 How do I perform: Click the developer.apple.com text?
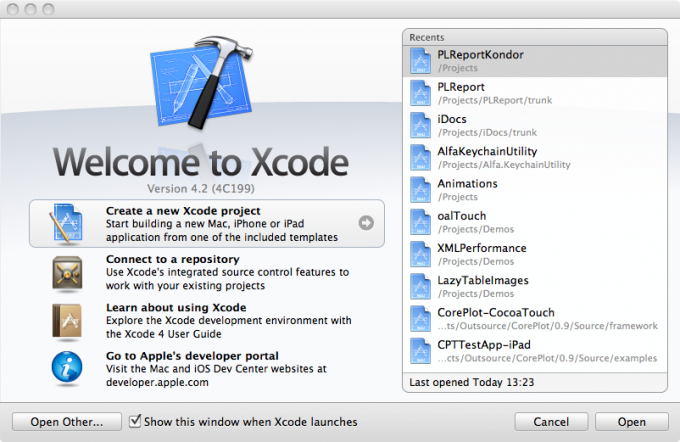tap(157, 382)
